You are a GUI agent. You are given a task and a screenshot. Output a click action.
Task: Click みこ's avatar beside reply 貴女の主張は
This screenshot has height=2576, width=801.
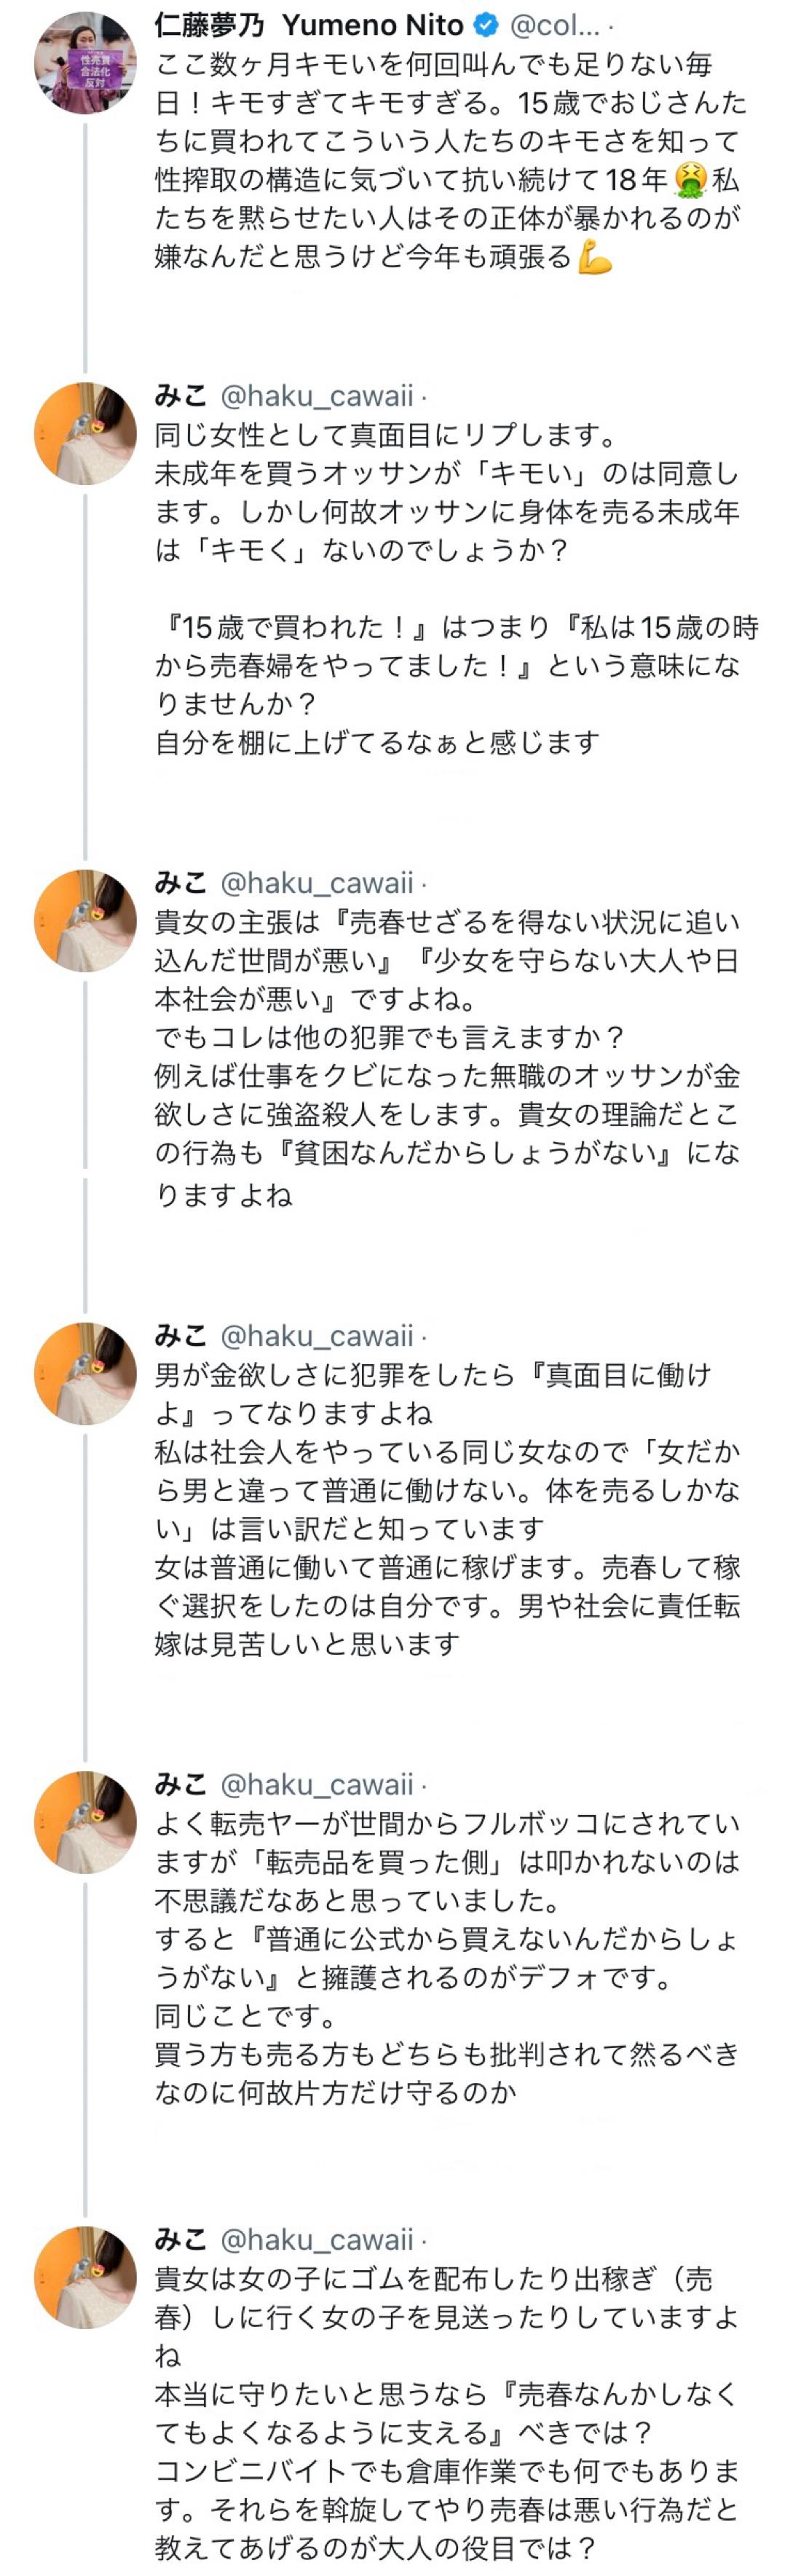(x=85, y=920)
